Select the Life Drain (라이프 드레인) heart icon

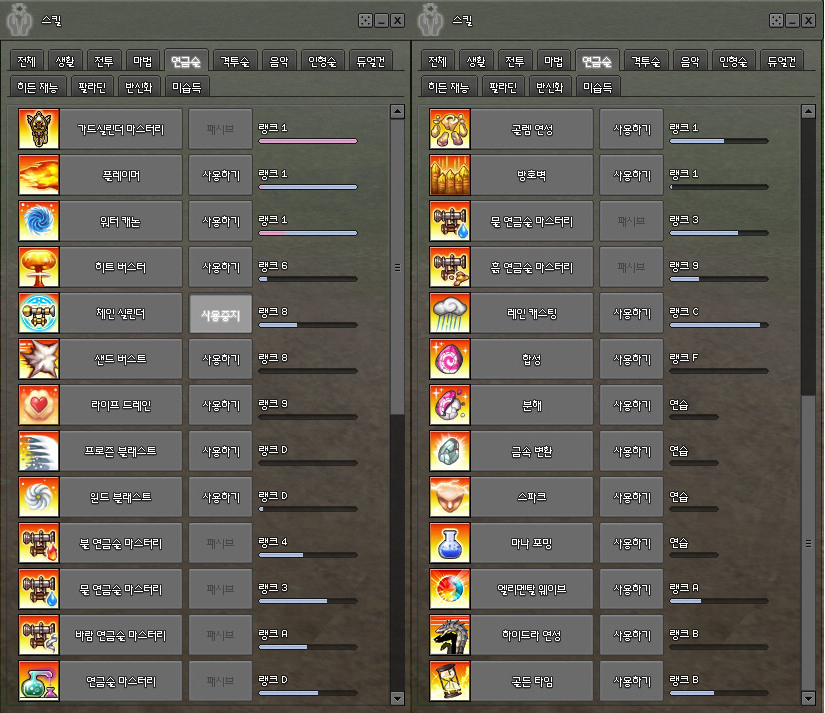pyautogui.click(x=39, y=405)
